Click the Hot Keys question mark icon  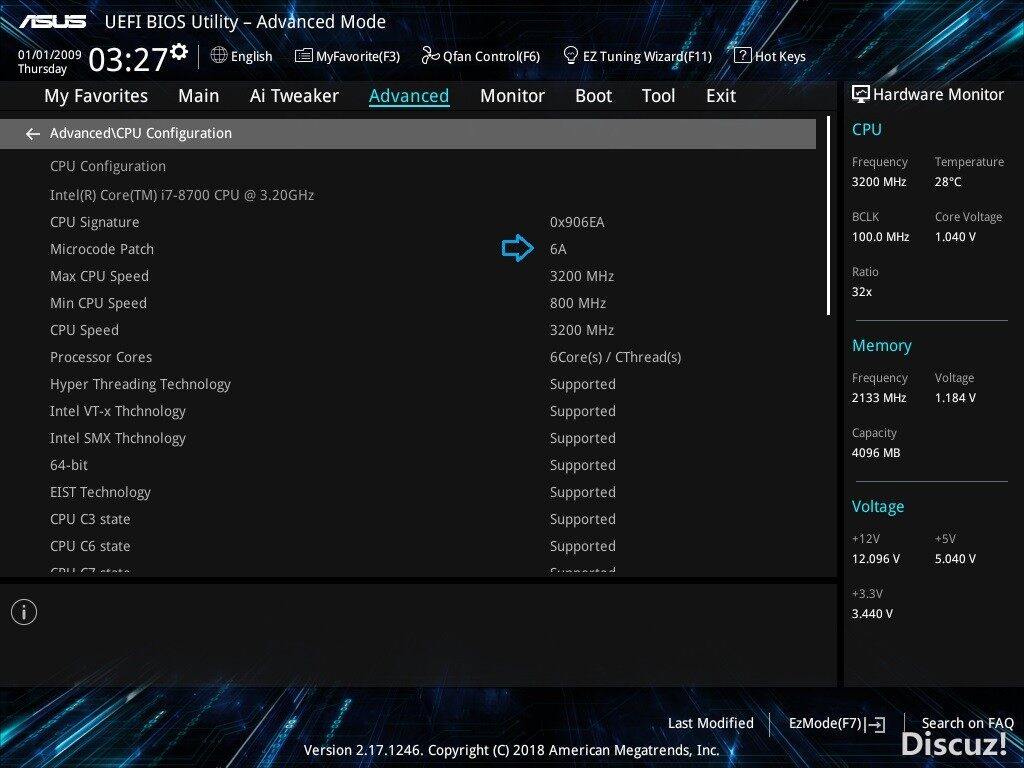tap(742, 56)
